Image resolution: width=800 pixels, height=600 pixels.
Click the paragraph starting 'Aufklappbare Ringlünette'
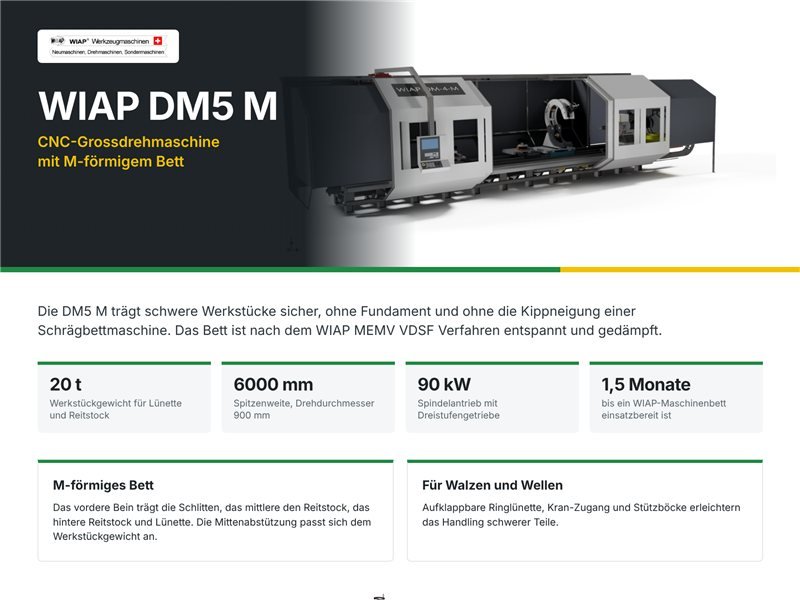[x=581, y=515]
